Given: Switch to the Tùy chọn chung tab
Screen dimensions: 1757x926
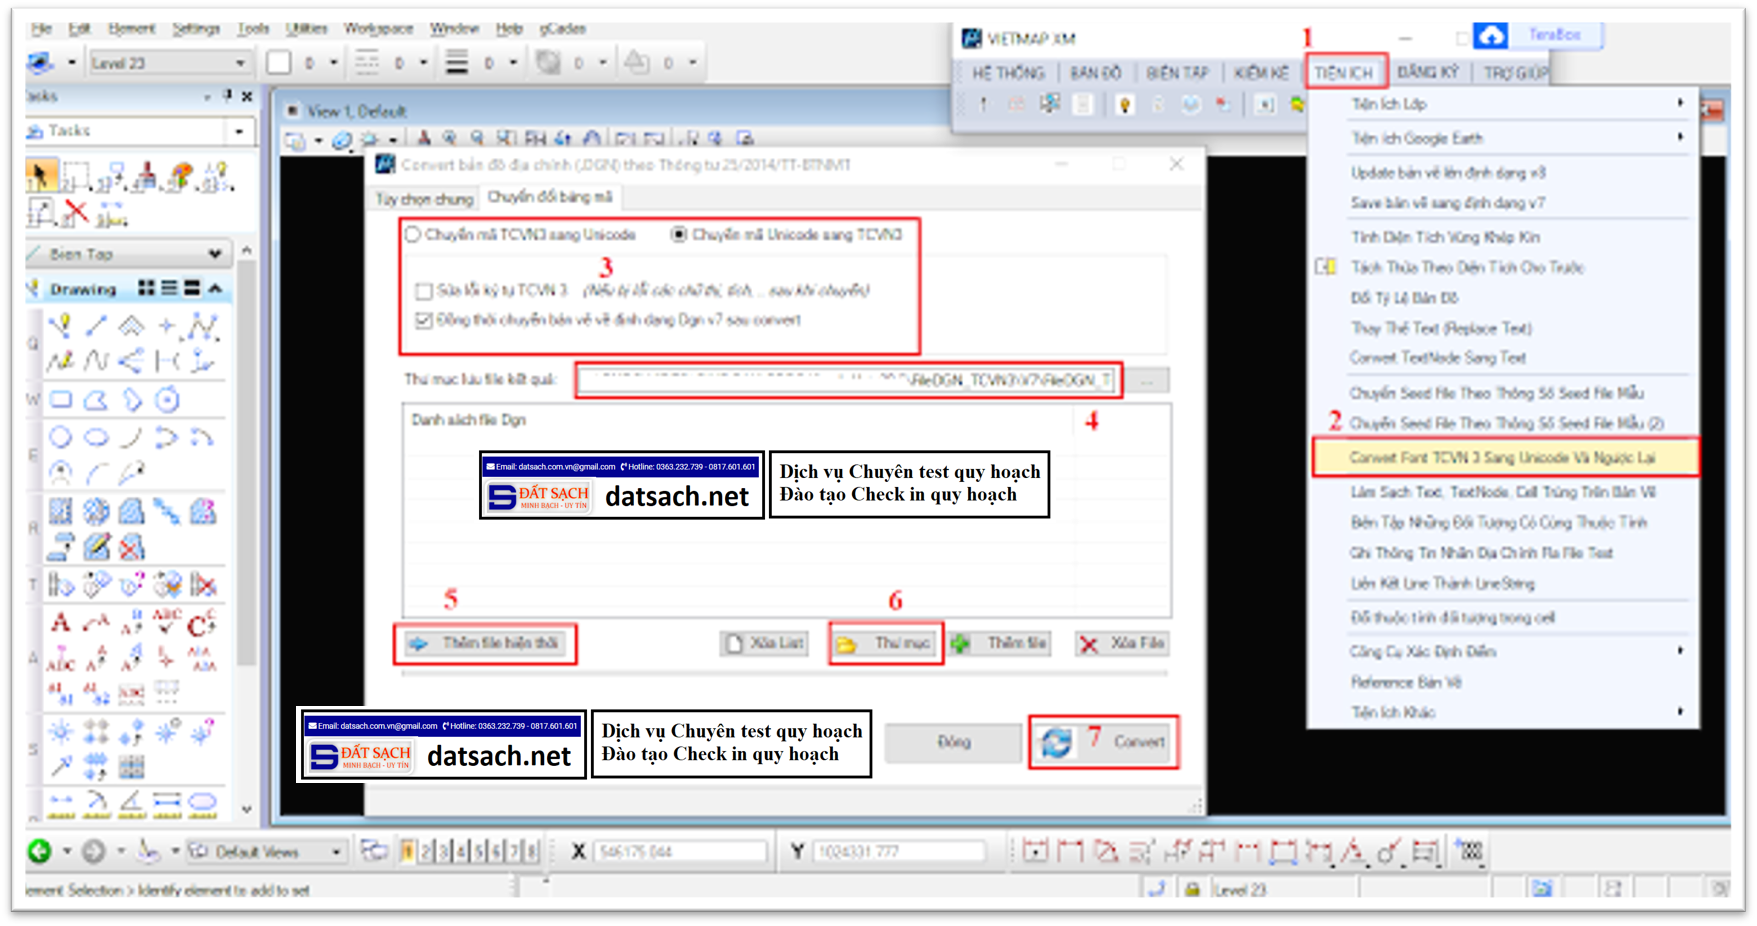Looking at the screenshot, I should (423, 199).
